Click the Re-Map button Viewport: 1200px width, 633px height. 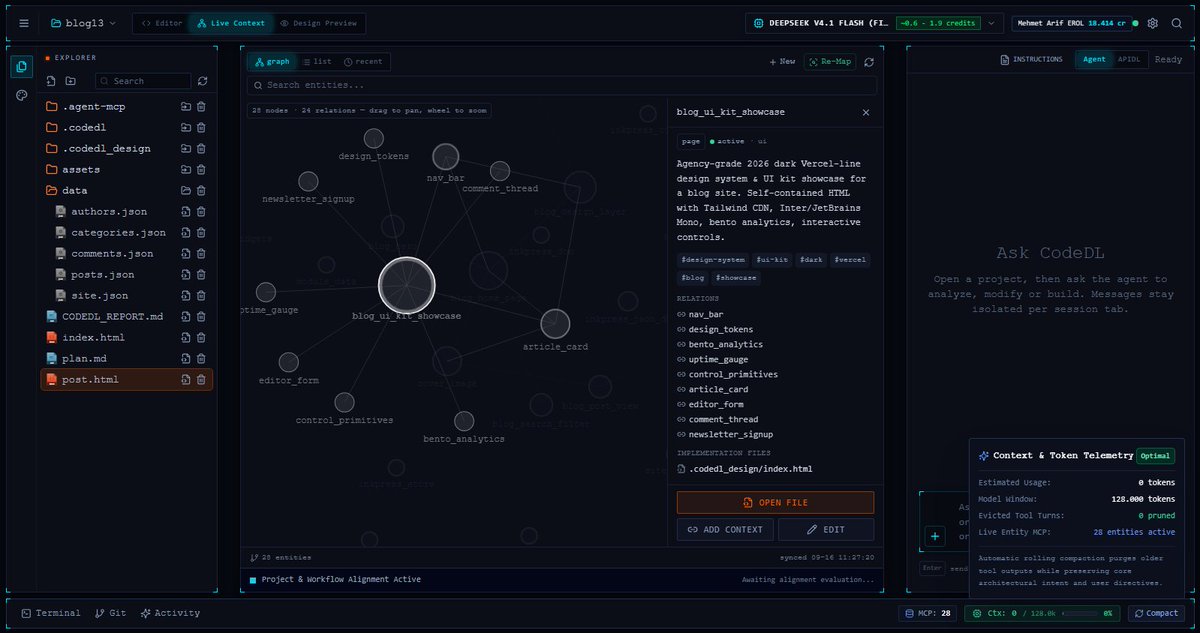(829, 61)
